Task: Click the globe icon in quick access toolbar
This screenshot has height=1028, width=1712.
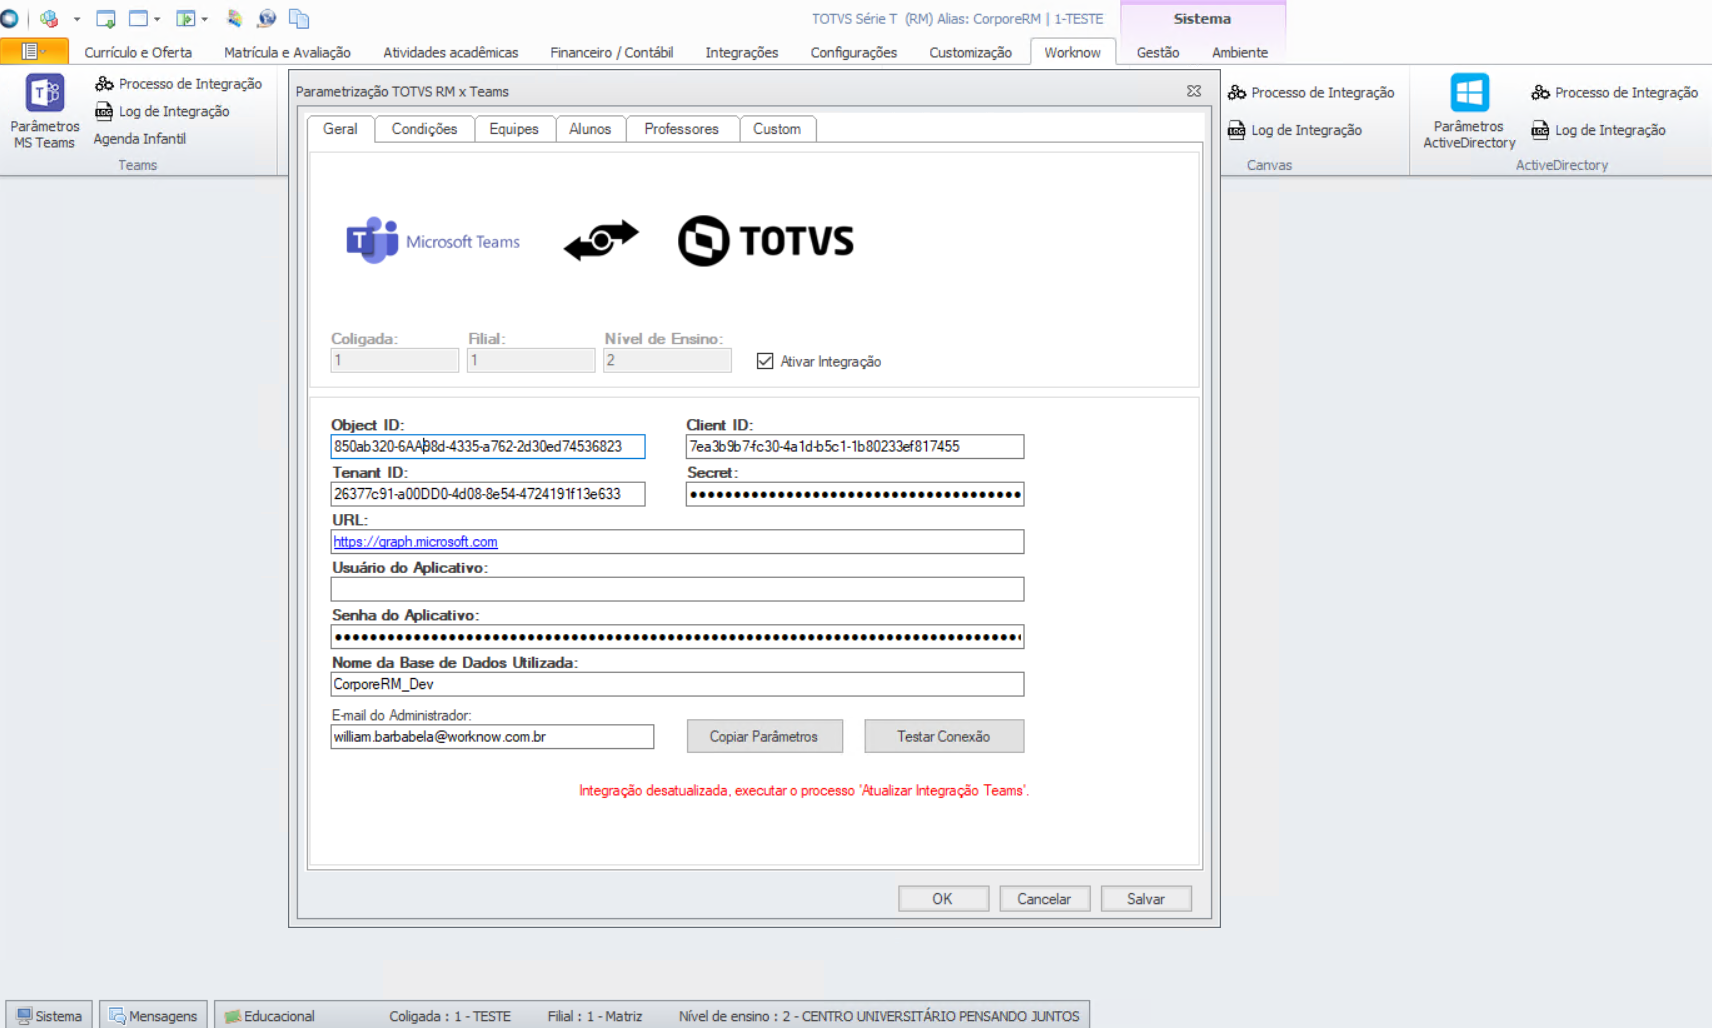Action: pyautogui.click(x=266, y=19)
